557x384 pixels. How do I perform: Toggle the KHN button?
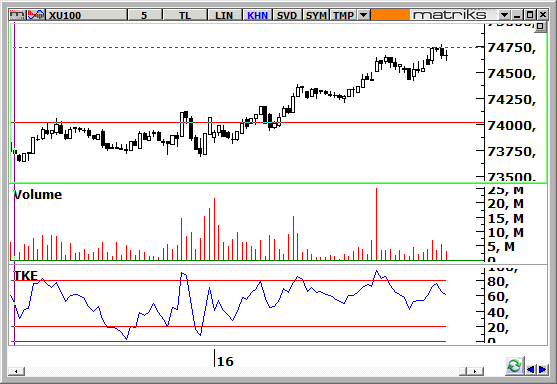(258, 15)
